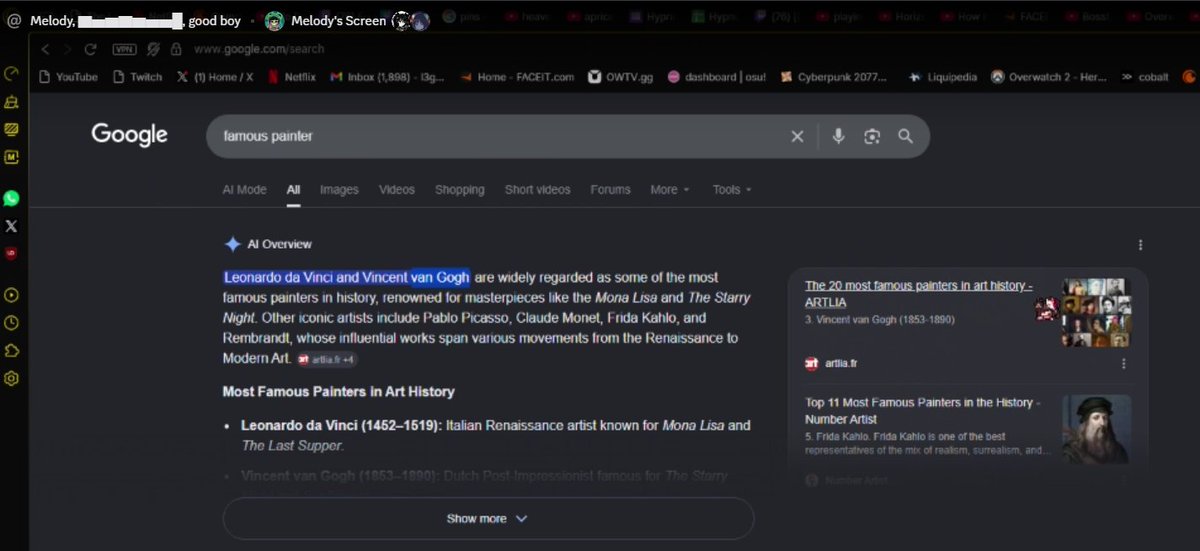Open three-dot menu next to artlia.fr source

pyautogui.click(x=1123, y=363)
